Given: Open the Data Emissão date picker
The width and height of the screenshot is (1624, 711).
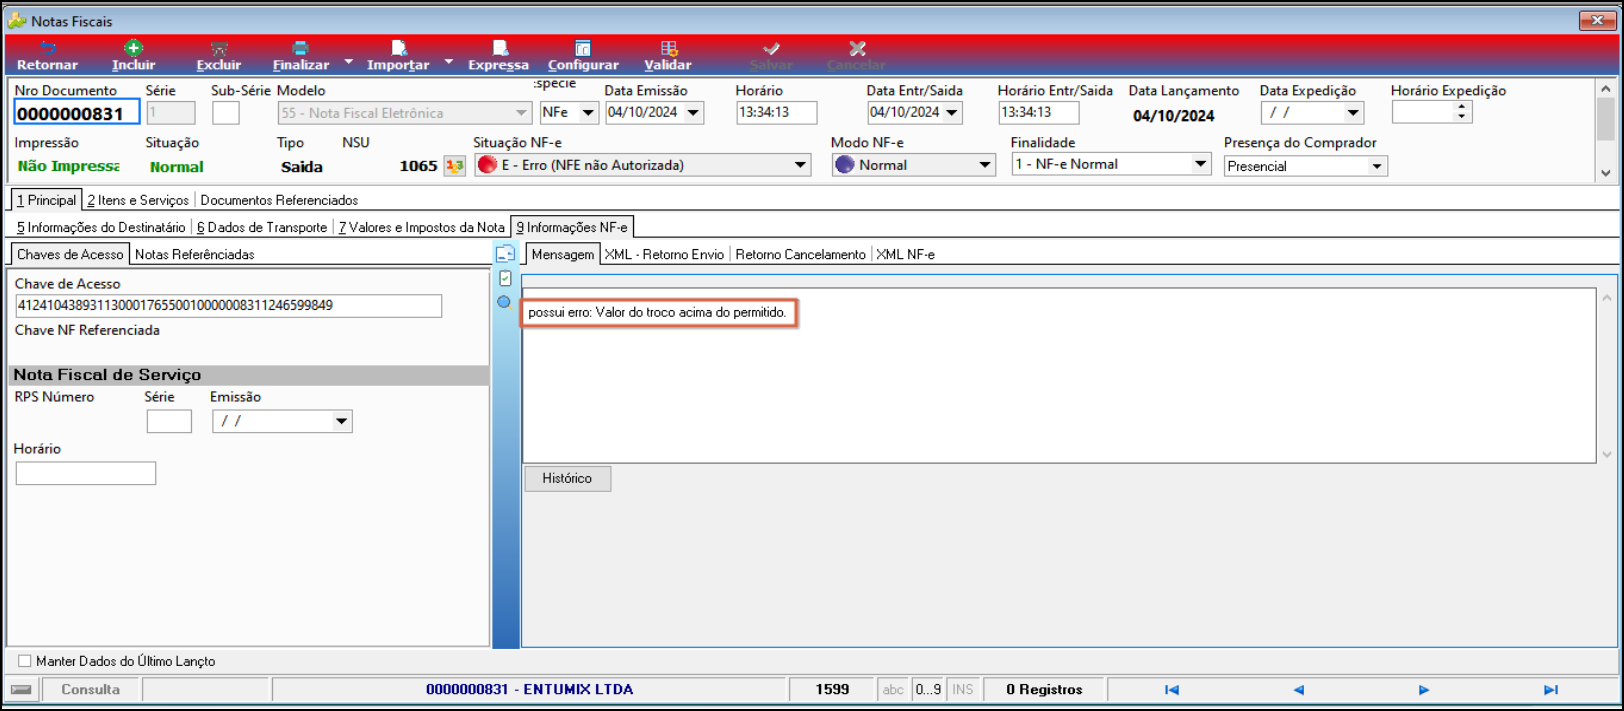Looking at the screenshot, I should [693, 113].
